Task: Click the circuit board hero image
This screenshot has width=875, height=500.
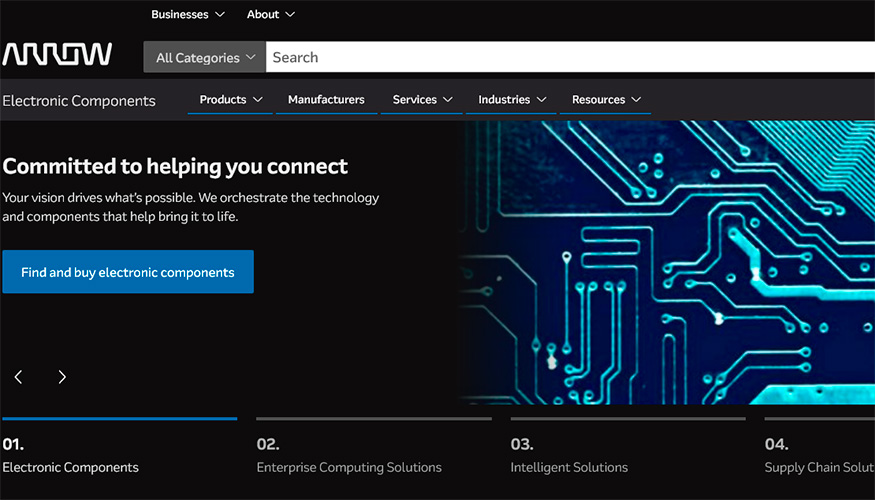Action: [x=665, y=262]
